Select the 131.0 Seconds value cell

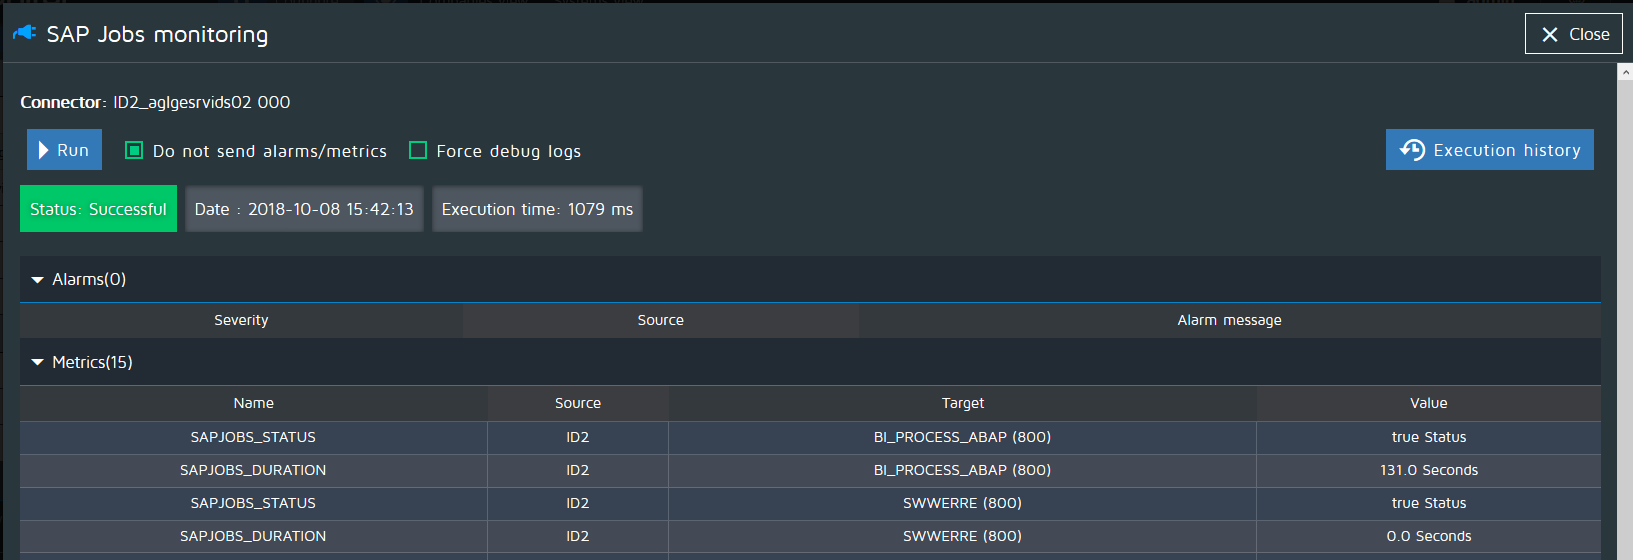[1428, 471]
